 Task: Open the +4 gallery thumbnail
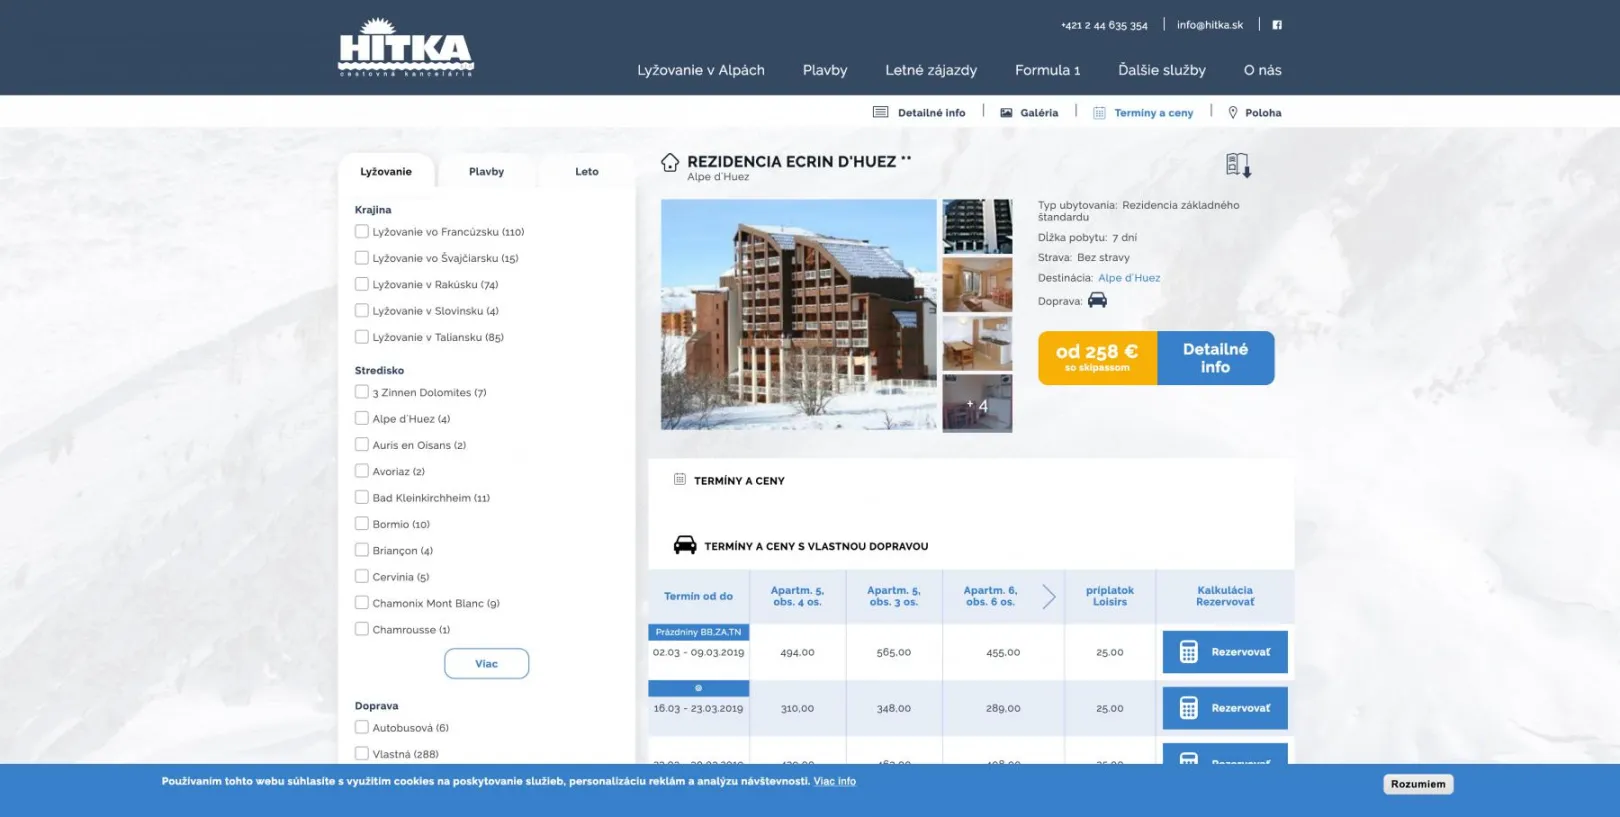[x=977, y=403]
